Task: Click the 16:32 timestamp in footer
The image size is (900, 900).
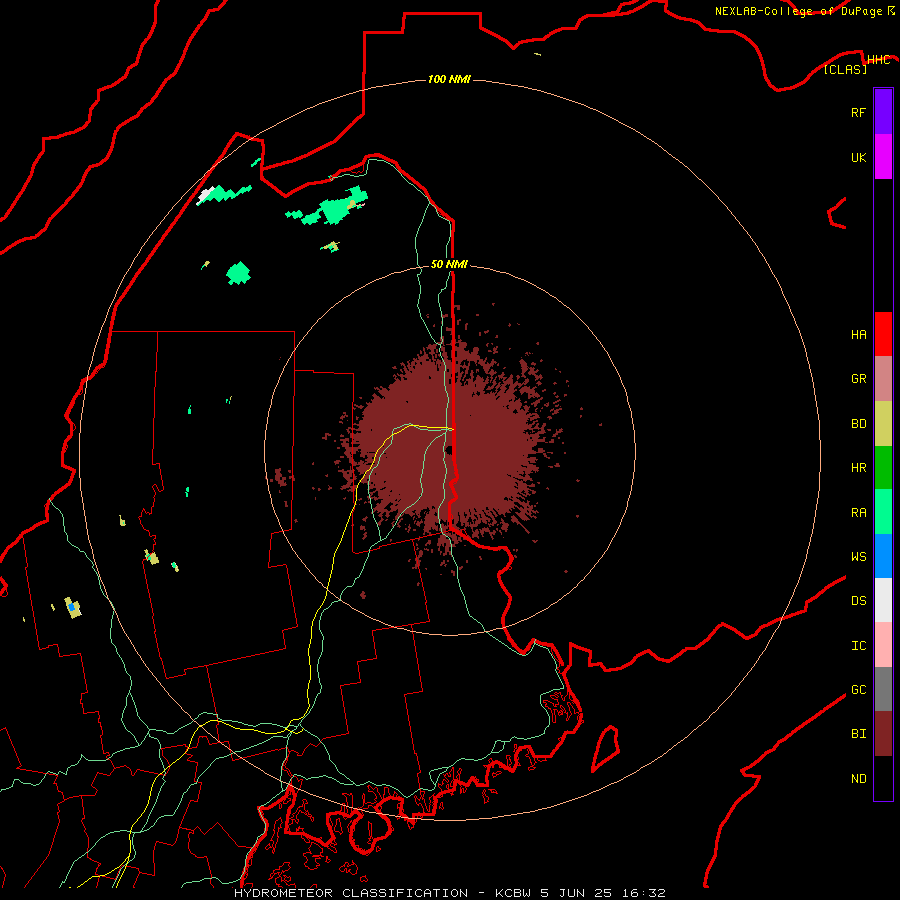Action: (x=643, y=893)
